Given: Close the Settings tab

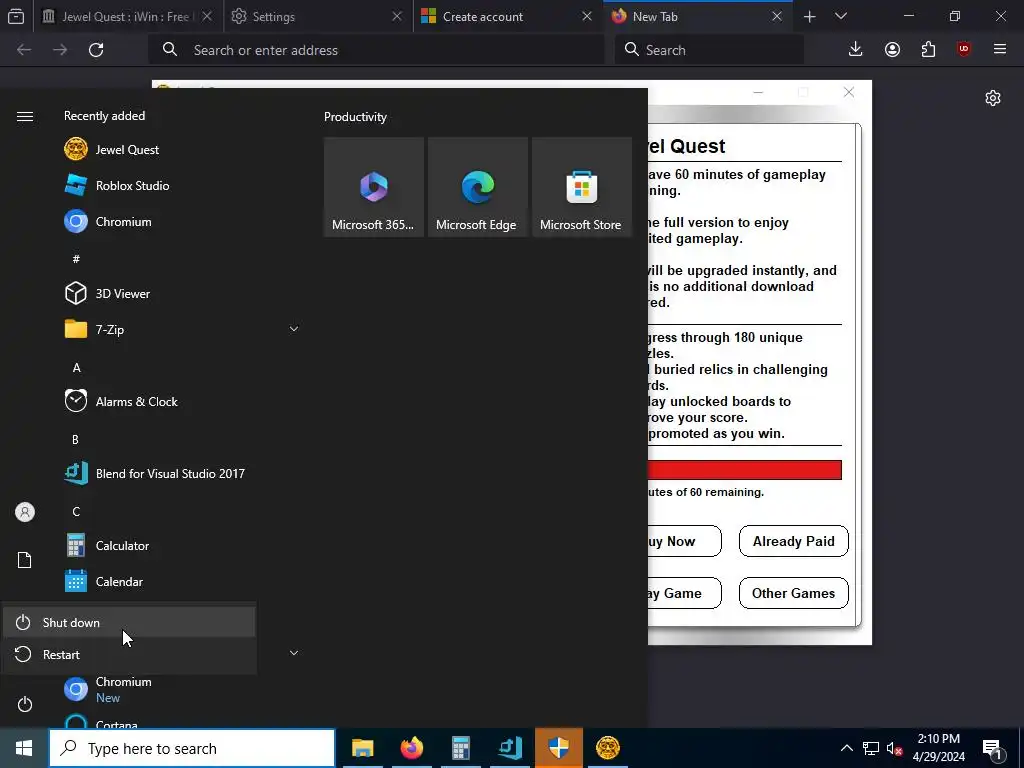Looking at the screenshot, I should [396, 16].
